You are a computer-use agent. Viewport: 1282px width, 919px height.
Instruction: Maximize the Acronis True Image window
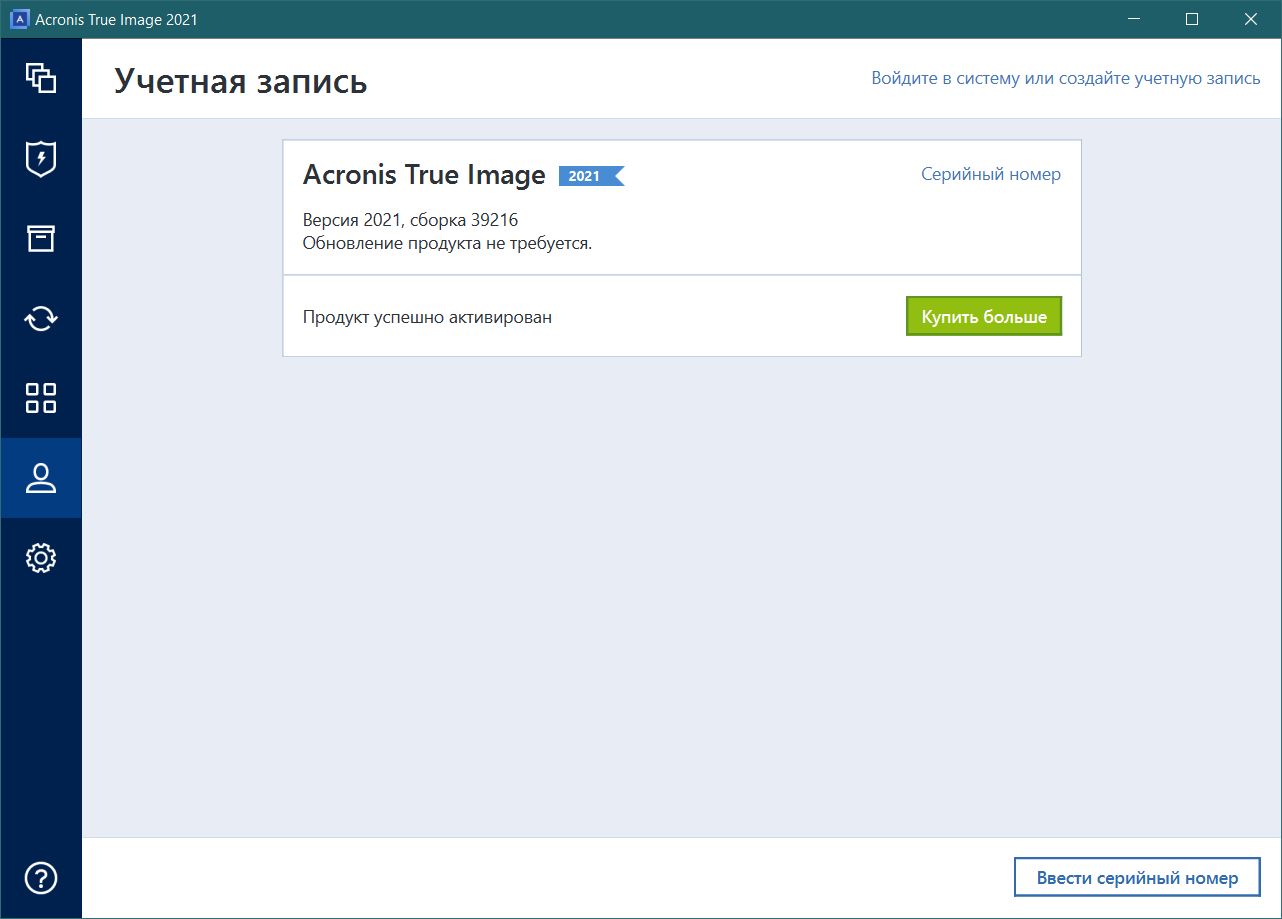click(1192, 20)
